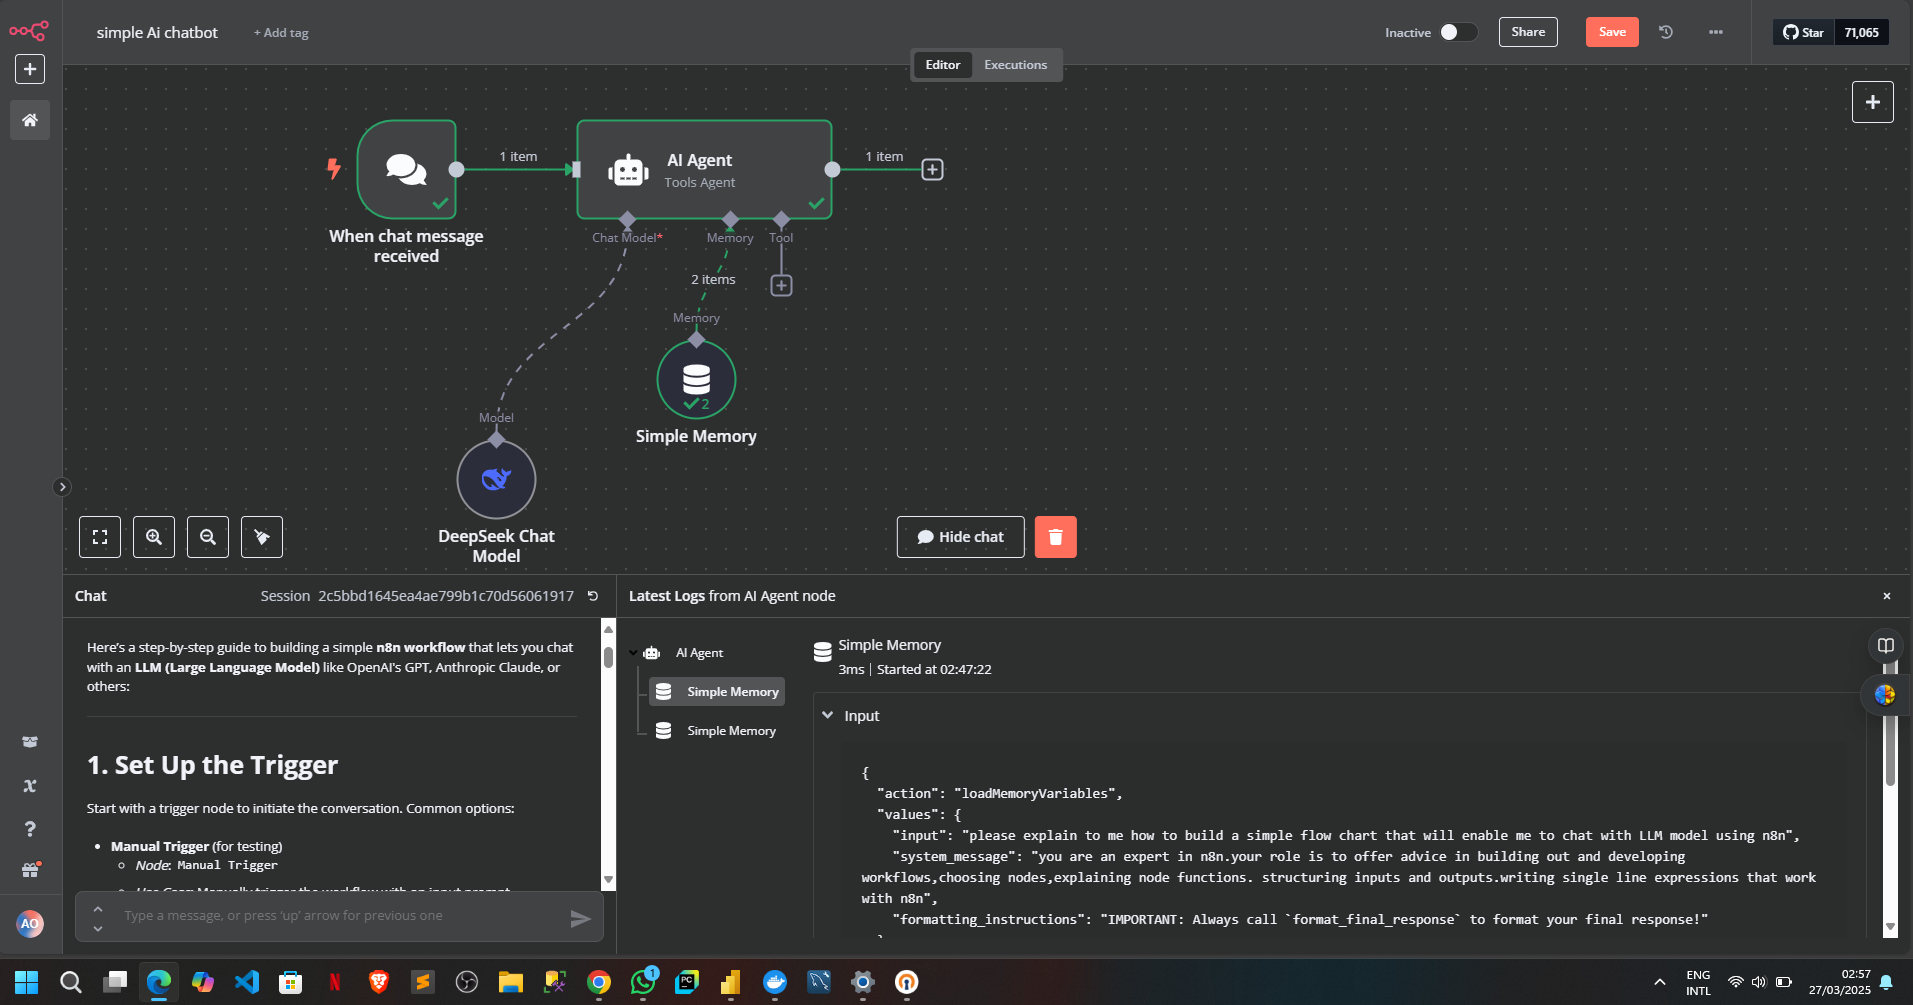Select second Simple Memory log entry

pyautogui.click(x=730, y=731)
